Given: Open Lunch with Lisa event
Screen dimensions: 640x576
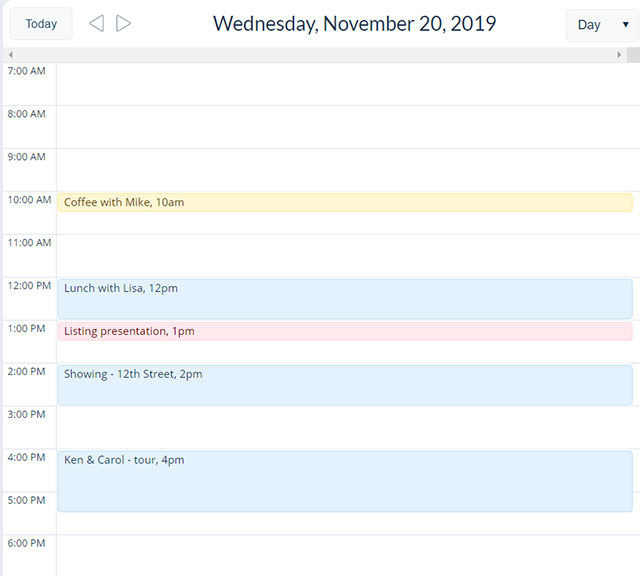Looking at the screenshot, I should point(345,299).
